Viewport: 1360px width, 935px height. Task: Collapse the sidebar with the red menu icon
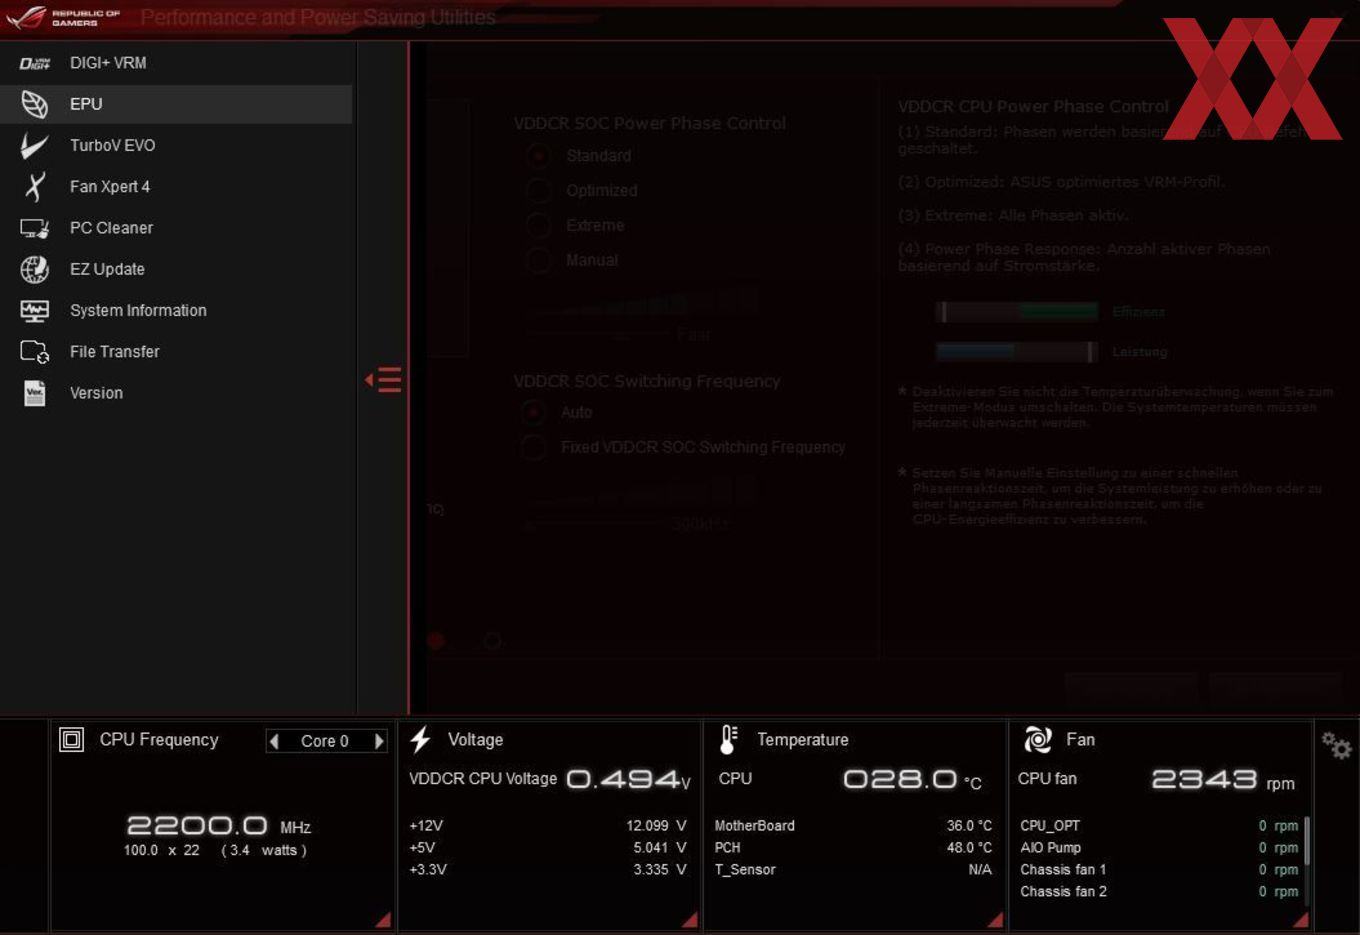click(383, 380)
